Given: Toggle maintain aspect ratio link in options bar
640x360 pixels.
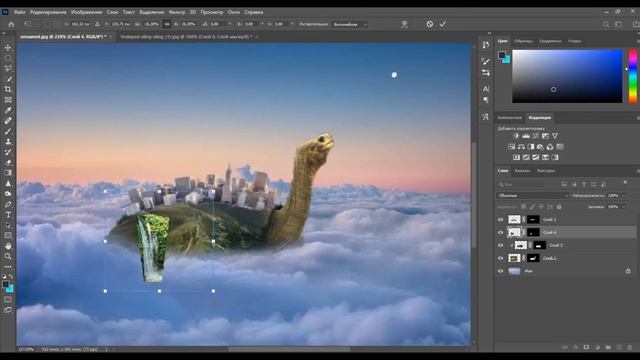Looking at the screenshot, I should [x=167, y=24].
